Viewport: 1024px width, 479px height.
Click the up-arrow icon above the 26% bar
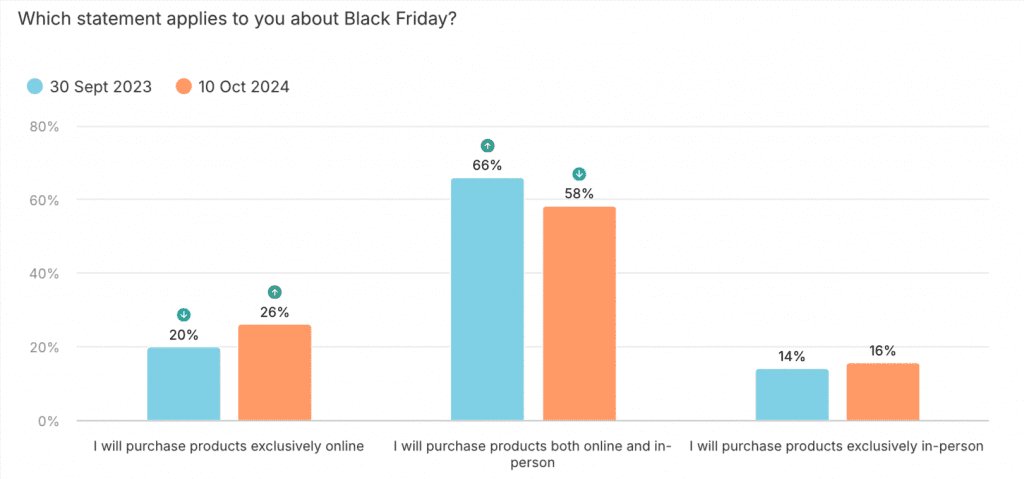tap(275, 292)
